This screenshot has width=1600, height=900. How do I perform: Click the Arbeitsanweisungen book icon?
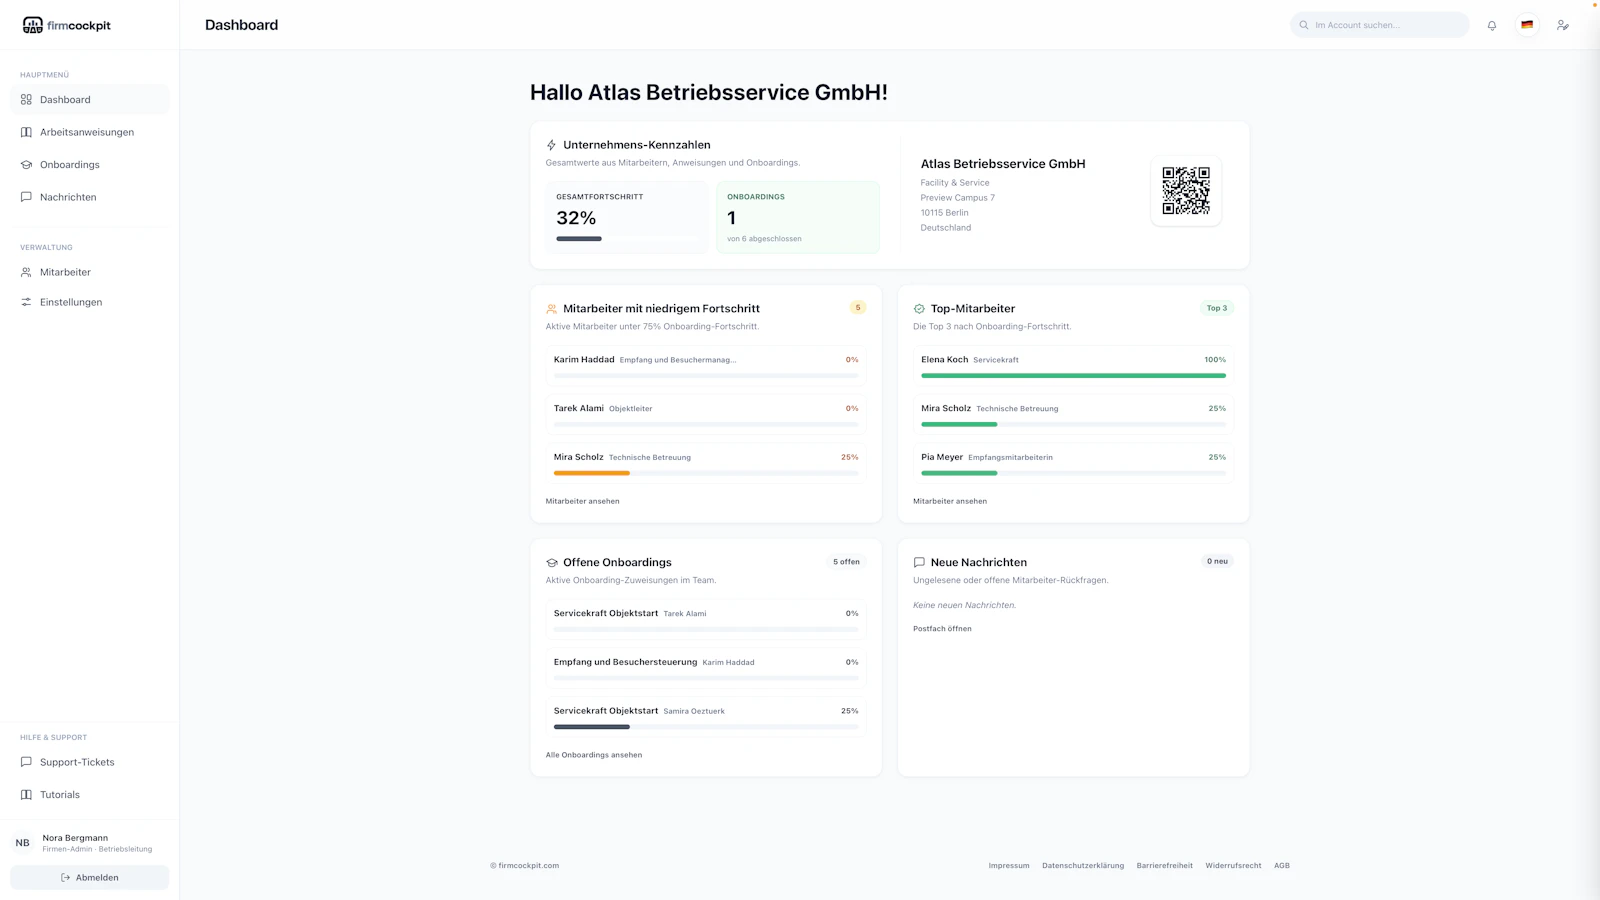(26, 132)
